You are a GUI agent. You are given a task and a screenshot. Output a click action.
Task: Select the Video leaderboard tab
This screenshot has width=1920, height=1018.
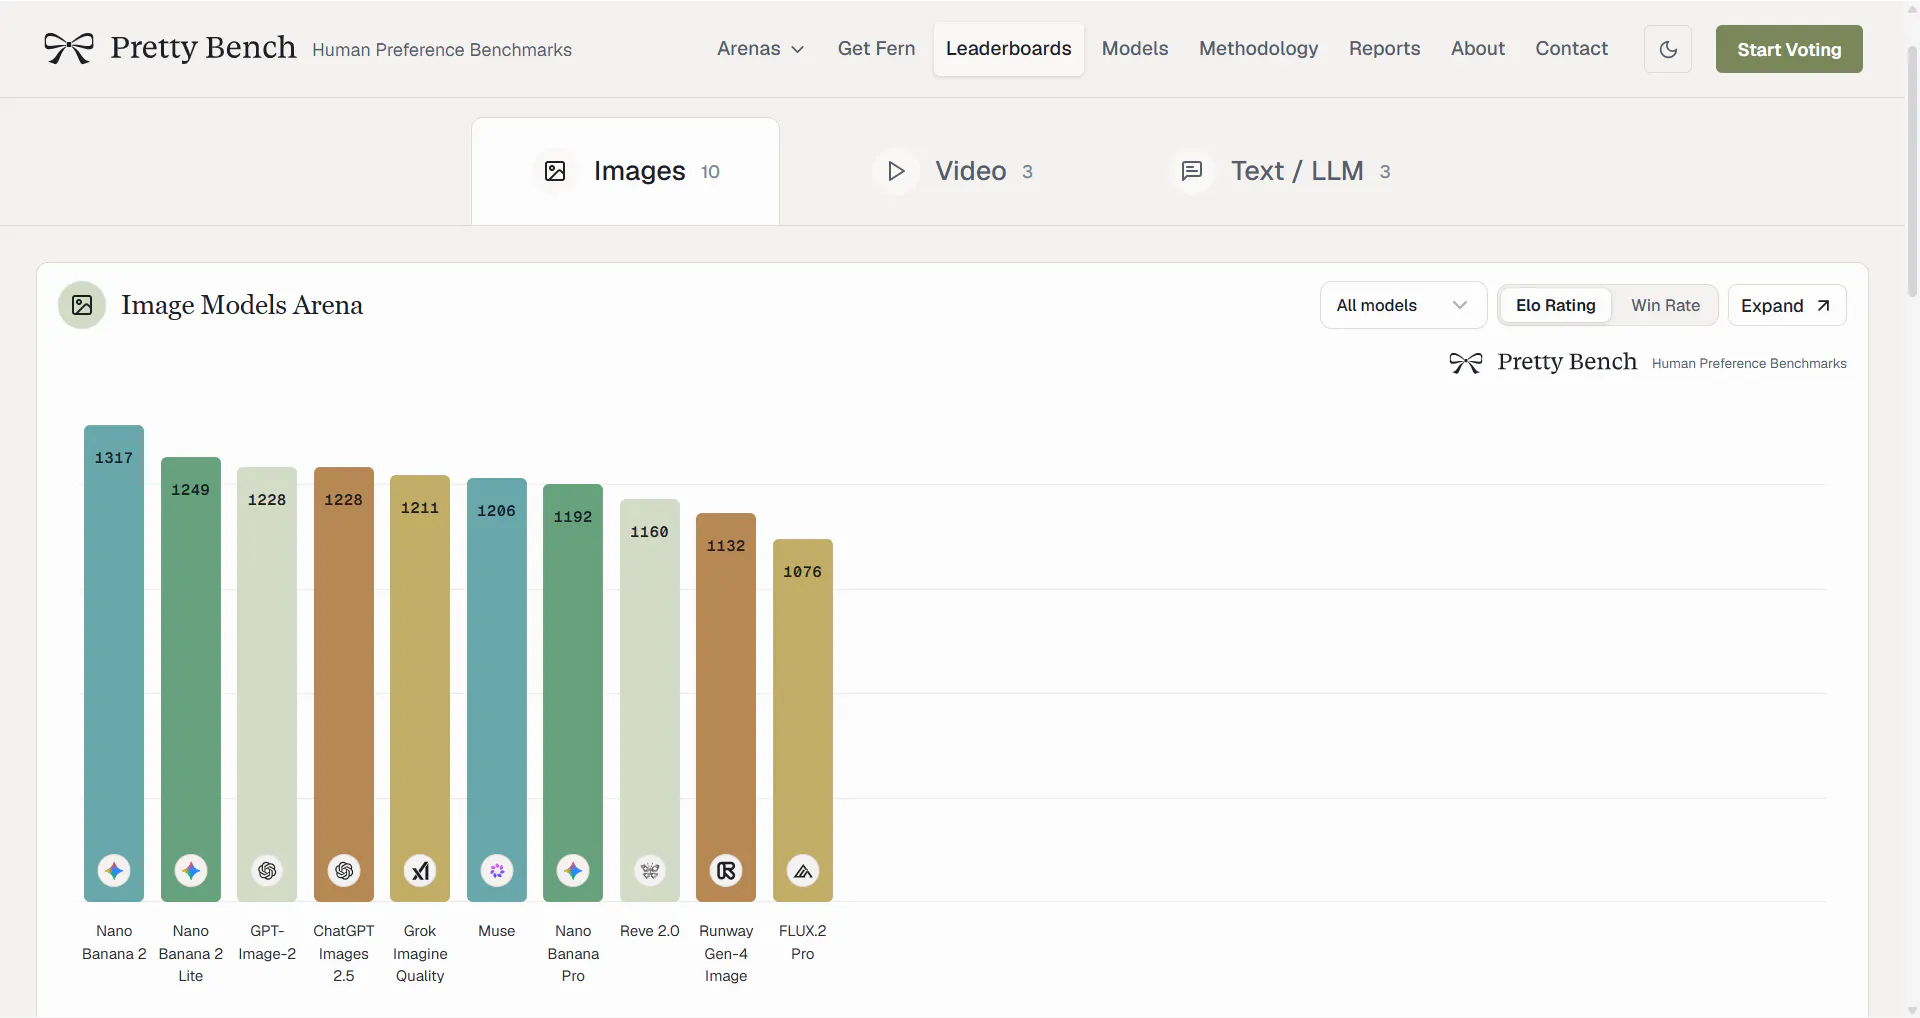(x=952, y=171)
